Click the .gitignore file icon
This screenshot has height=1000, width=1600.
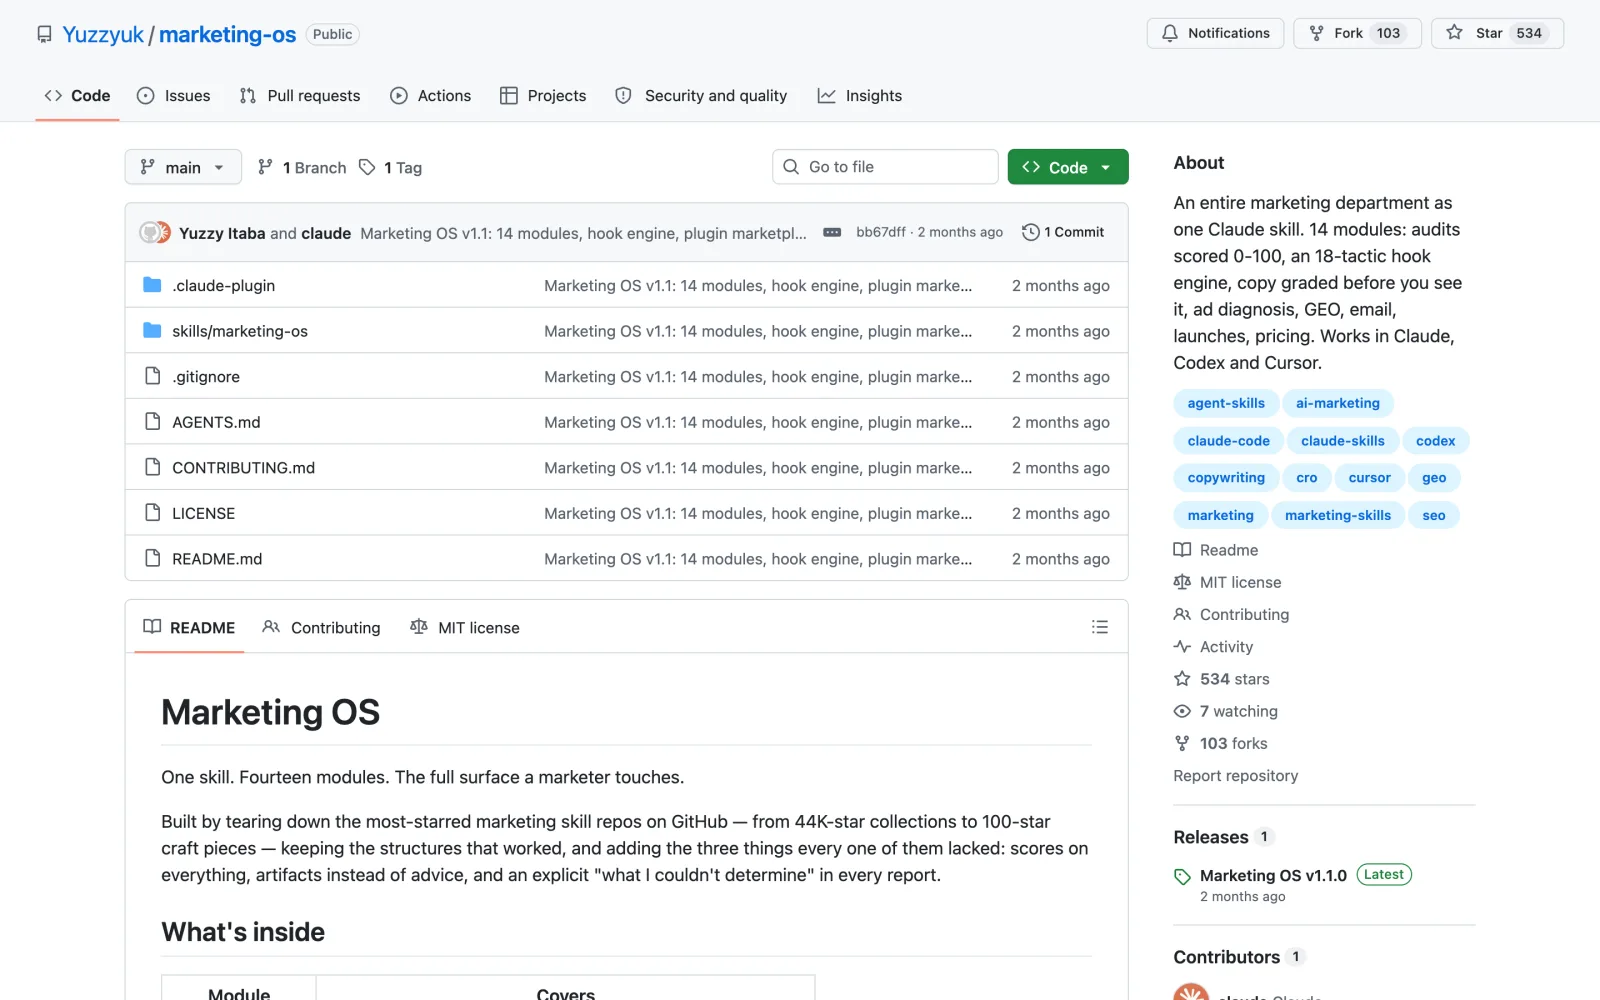coord(152,376)
